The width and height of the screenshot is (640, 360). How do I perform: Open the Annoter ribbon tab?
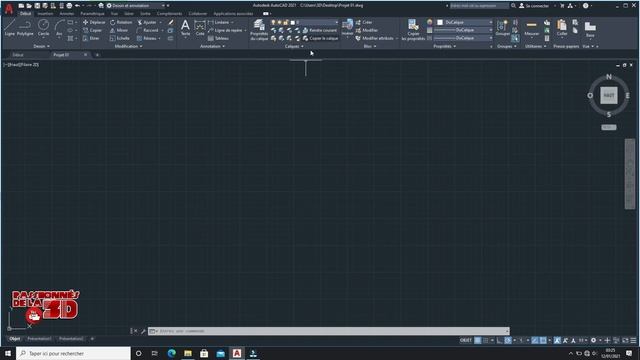point(67,14)
